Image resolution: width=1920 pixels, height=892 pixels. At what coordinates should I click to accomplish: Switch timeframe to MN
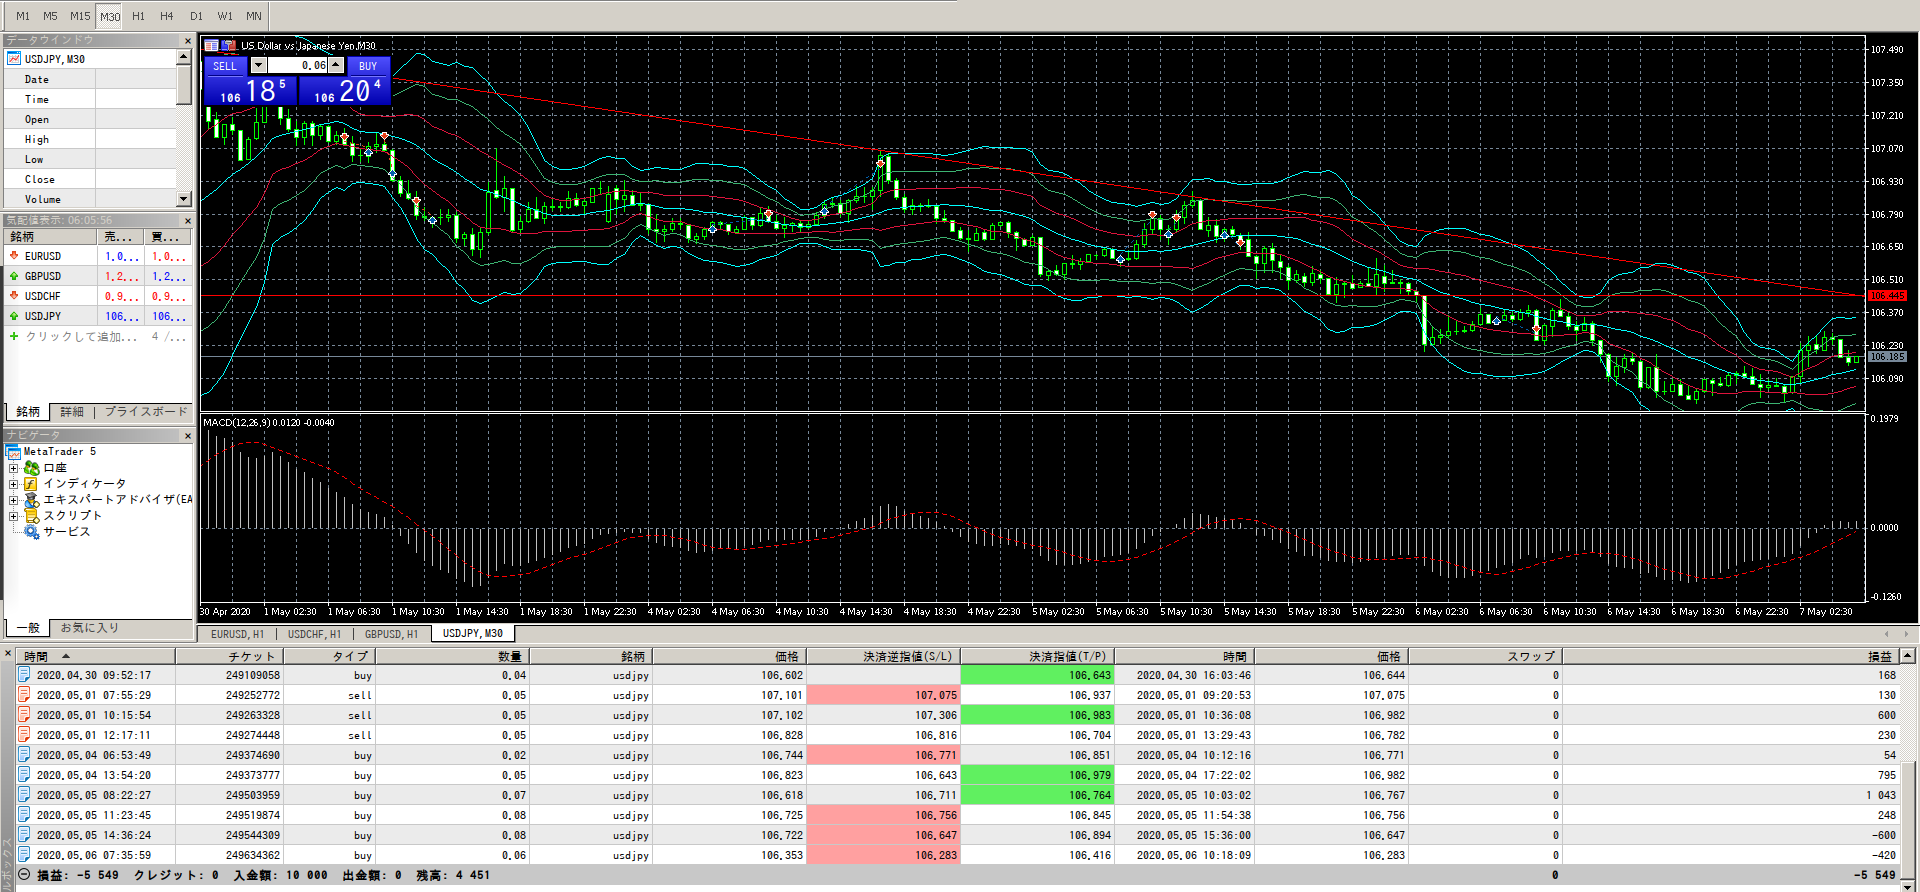[x=254, y=16]
